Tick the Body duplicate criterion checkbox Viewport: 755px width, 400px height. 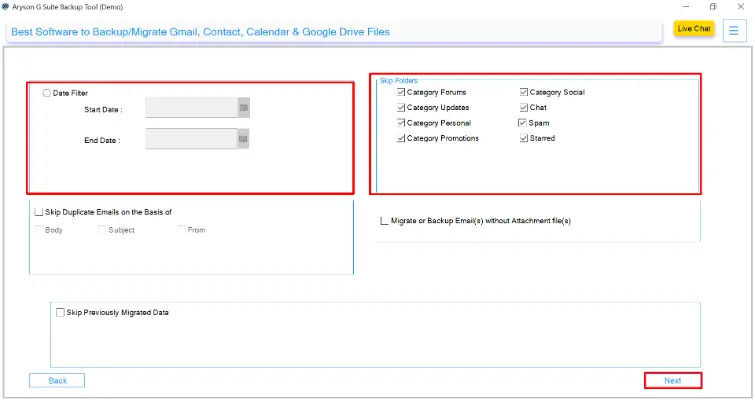click(39, 230)
